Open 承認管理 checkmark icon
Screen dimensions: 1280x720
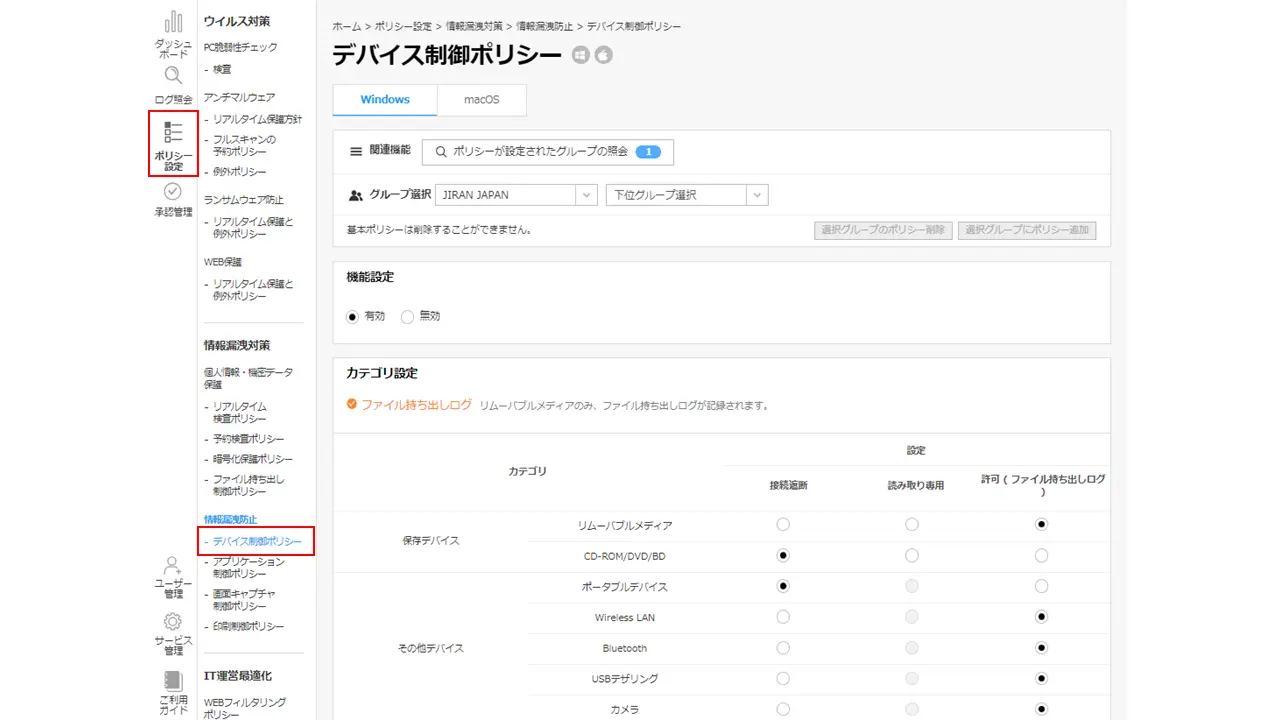coord(173,191)
